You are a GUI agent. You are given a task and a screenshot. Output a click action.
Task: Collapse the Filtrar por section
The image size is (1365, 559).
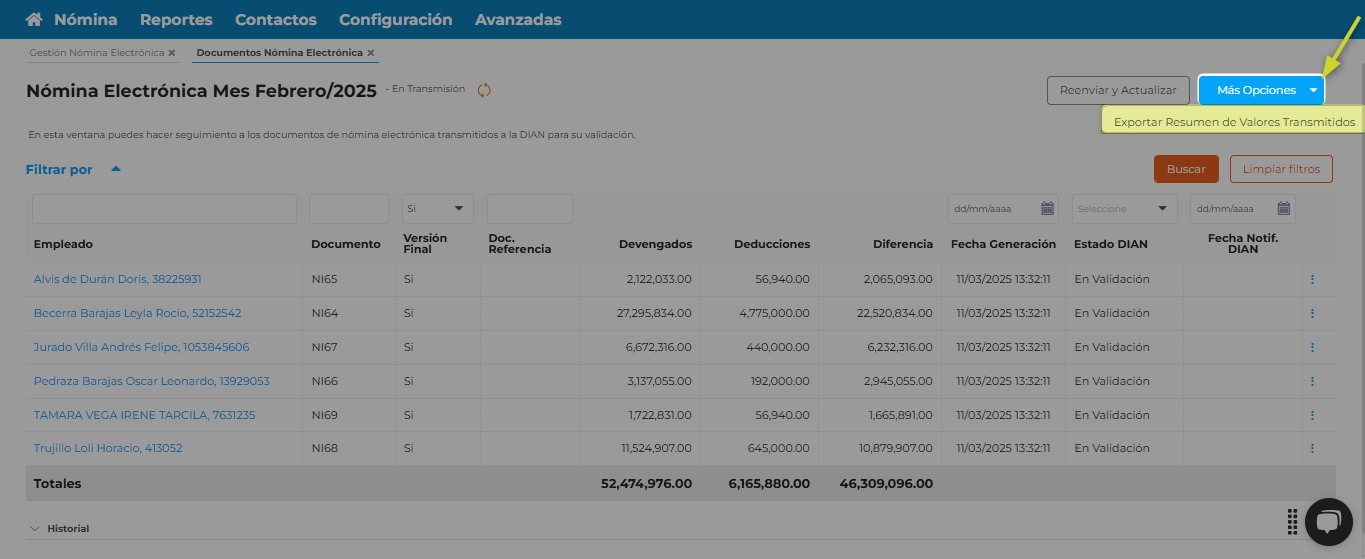pos(116,169)
